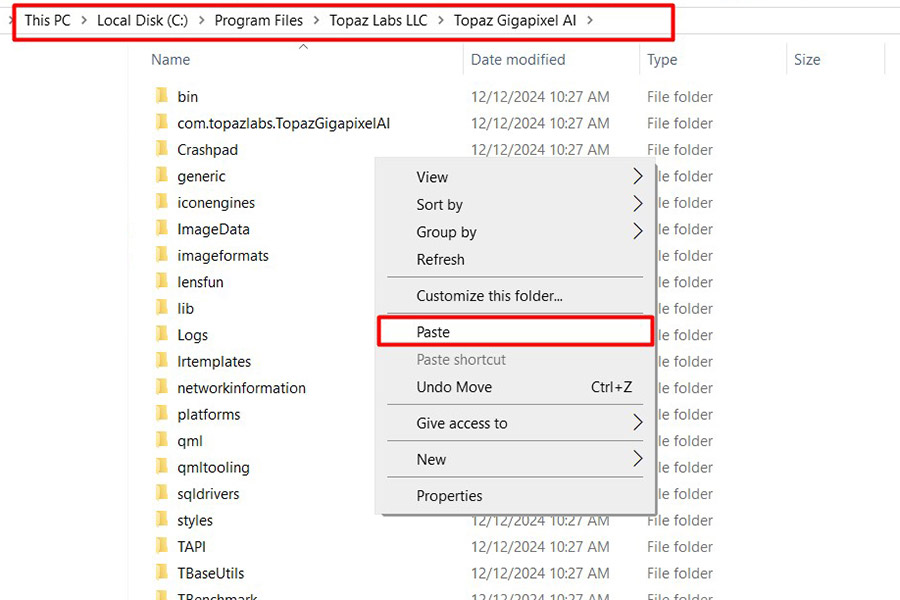Click the ImageData folder icon

tap(162, 228)
